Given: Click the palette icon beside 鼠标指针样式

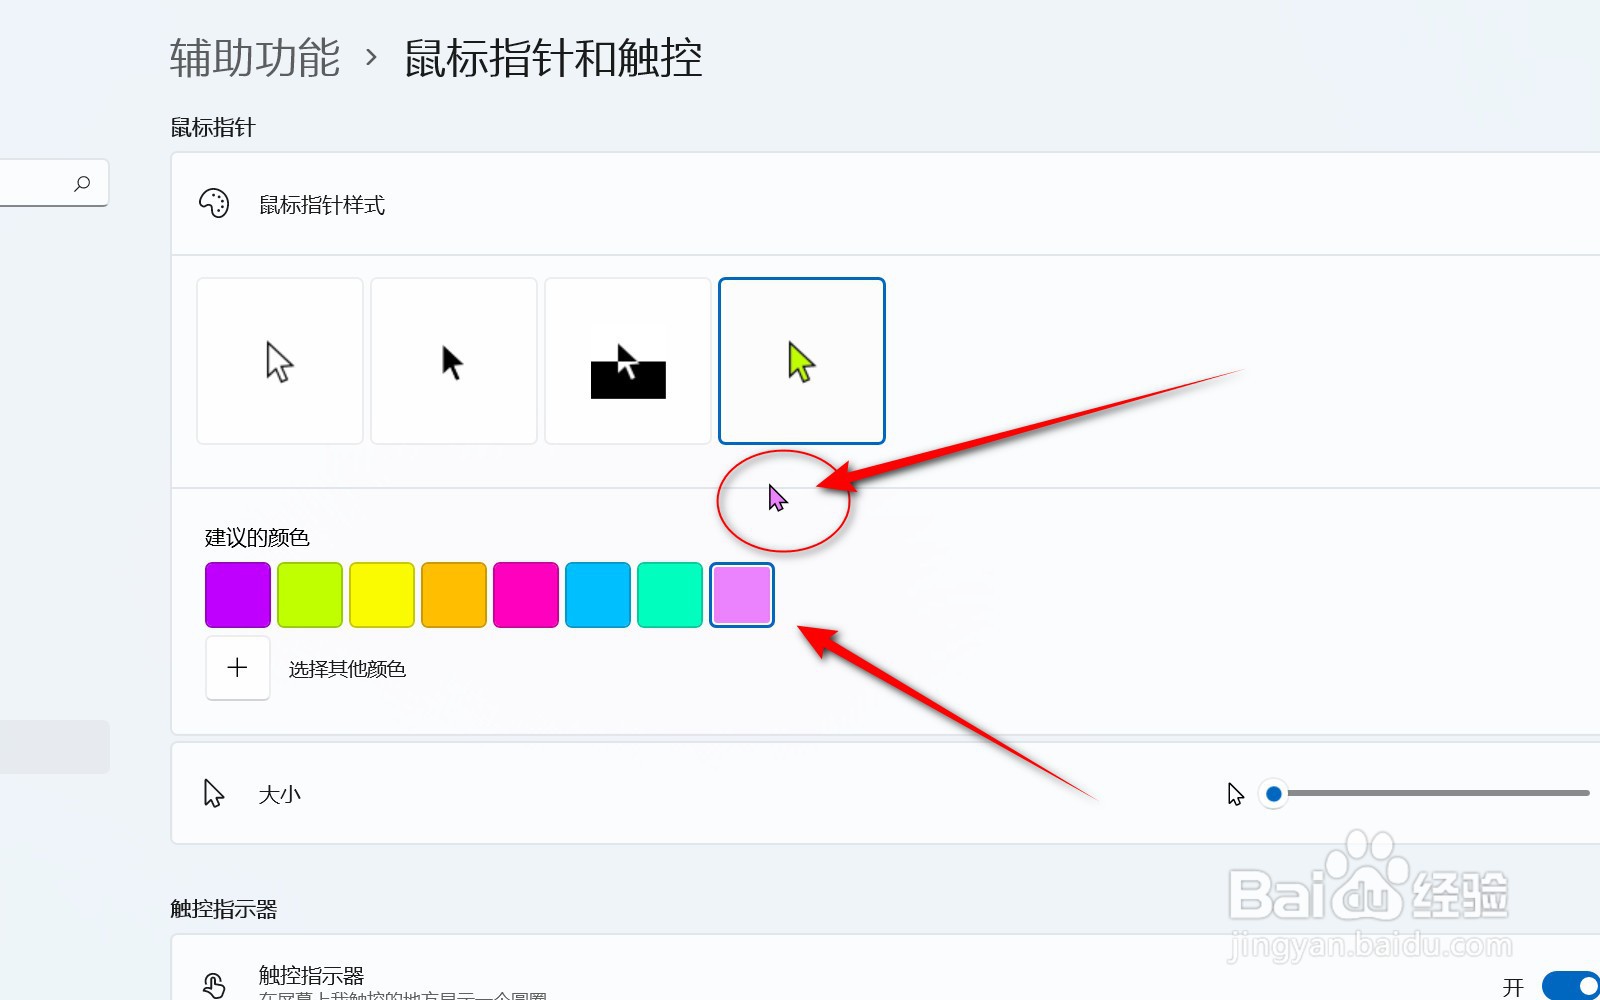Looking at the screenshot, I should tap(214, 204).
